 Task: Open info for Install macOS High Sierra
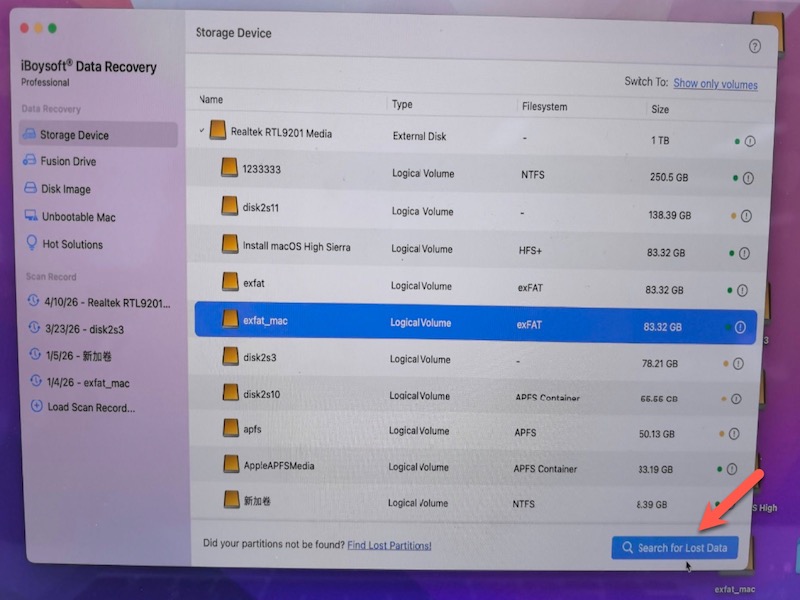click(745, 254)
